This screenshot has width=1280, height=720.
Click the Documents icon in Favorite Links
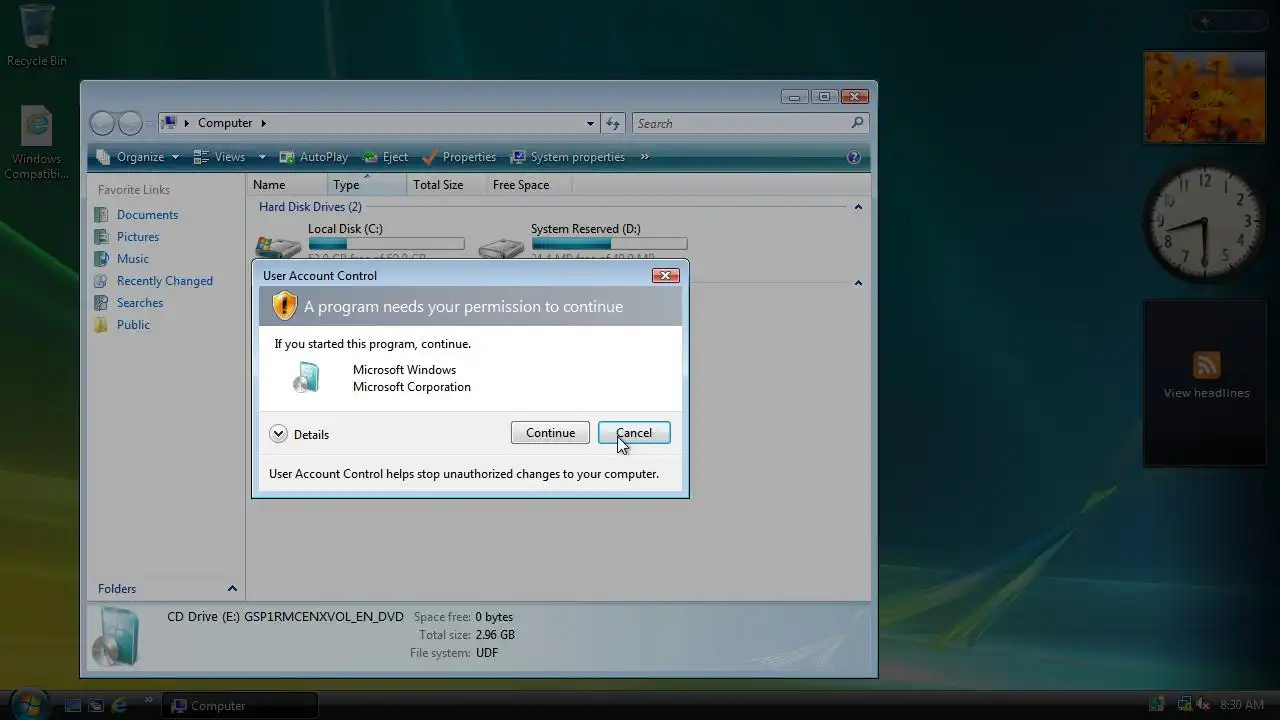(x=101, y=215)
